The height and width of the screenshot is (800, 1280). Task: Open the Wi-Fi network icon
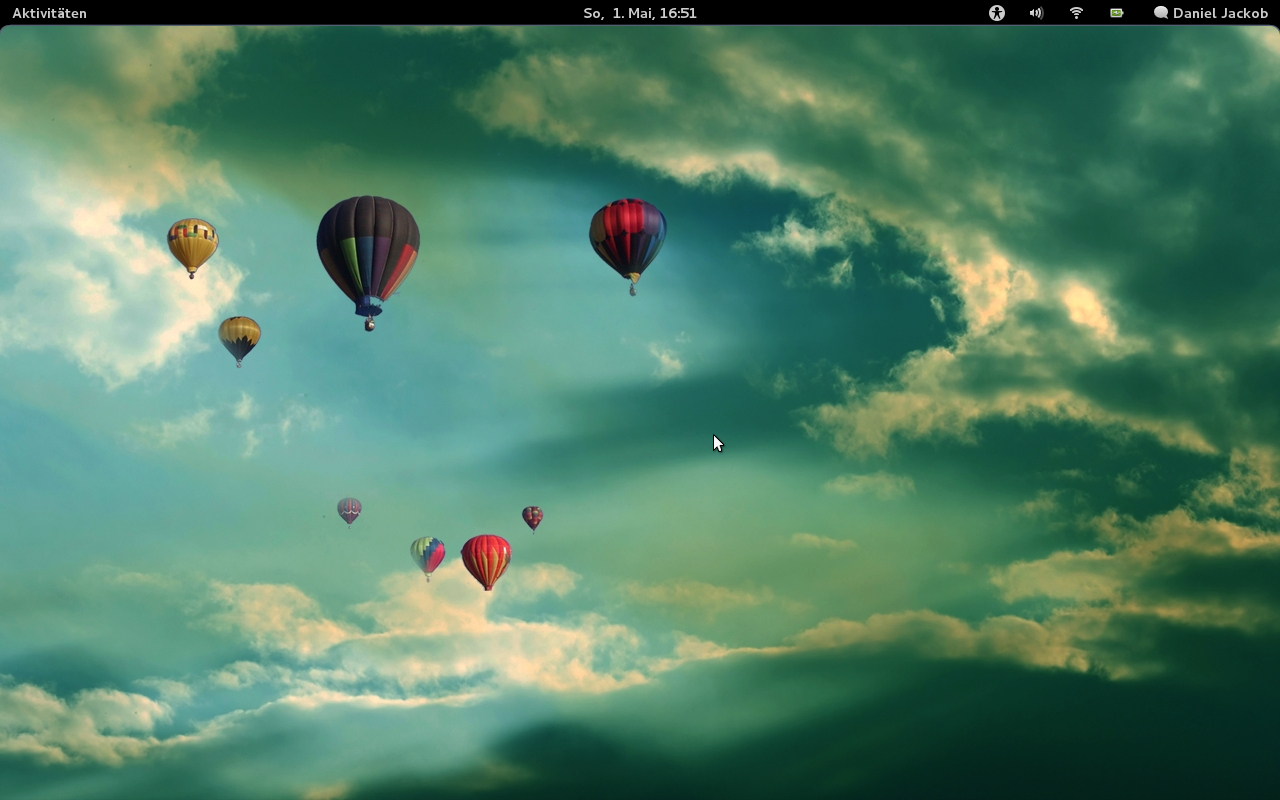pyautogui.click(x=1076, y=13)
